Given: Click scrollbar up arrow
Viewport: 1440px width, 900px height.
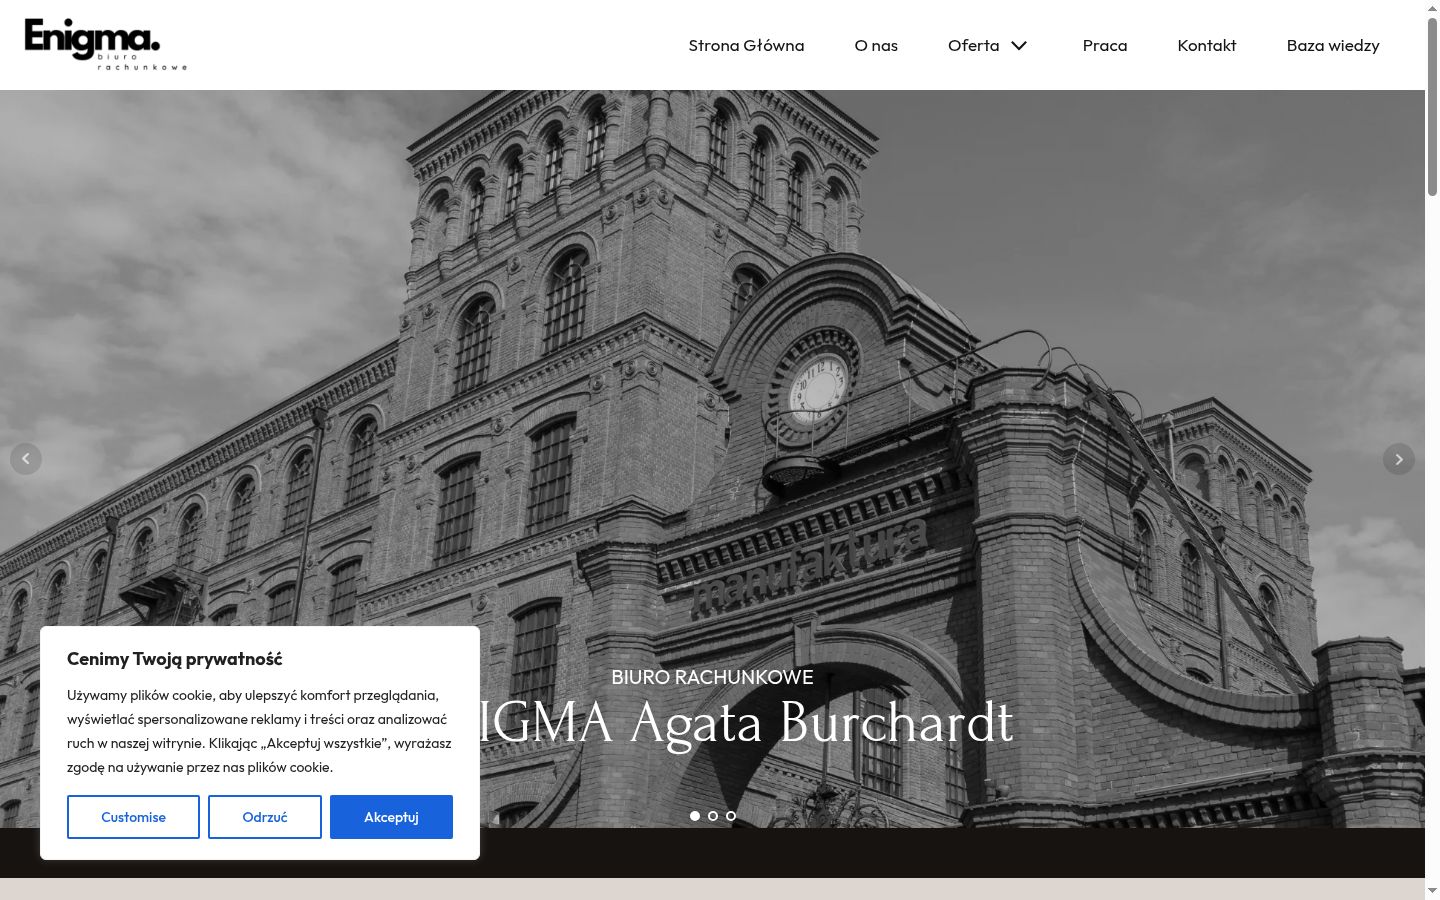Looking at the screenshot, I should pyautogui.click(x=1432, y=8).
